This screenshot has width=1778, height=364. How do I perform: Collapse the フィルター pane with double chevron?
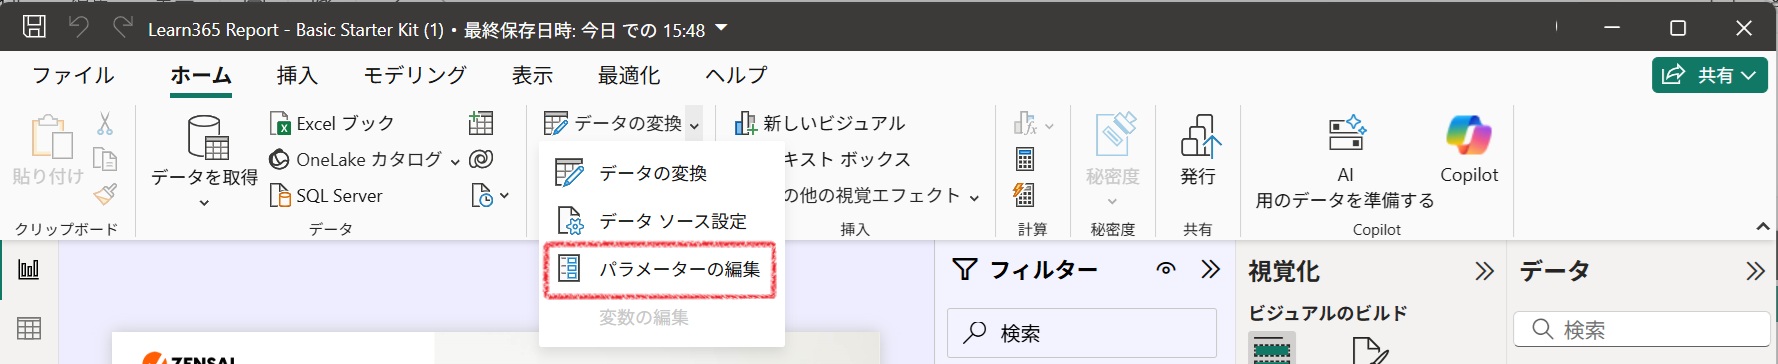click(1211, 269)
